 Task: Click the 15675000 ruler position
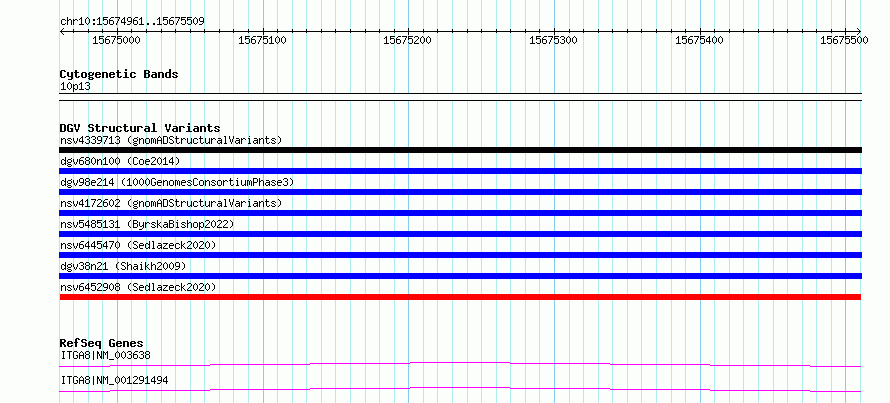click(x=116, y=40)
